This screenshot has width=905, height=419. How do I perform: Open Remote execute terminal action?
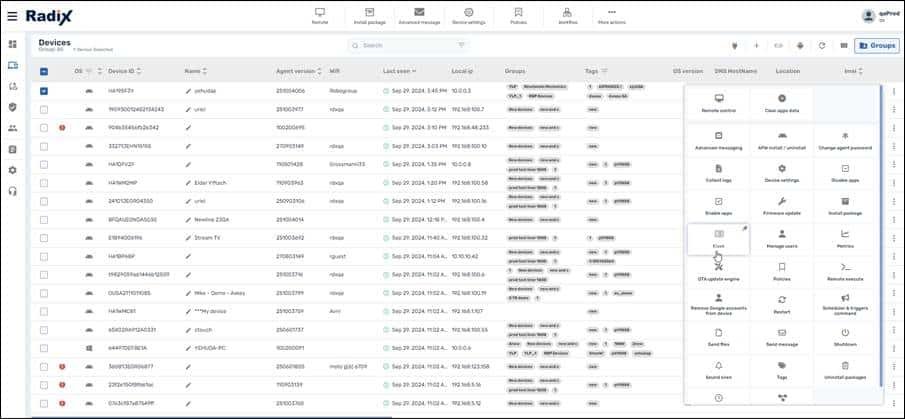pyautogui.click(x=845, y=271)
